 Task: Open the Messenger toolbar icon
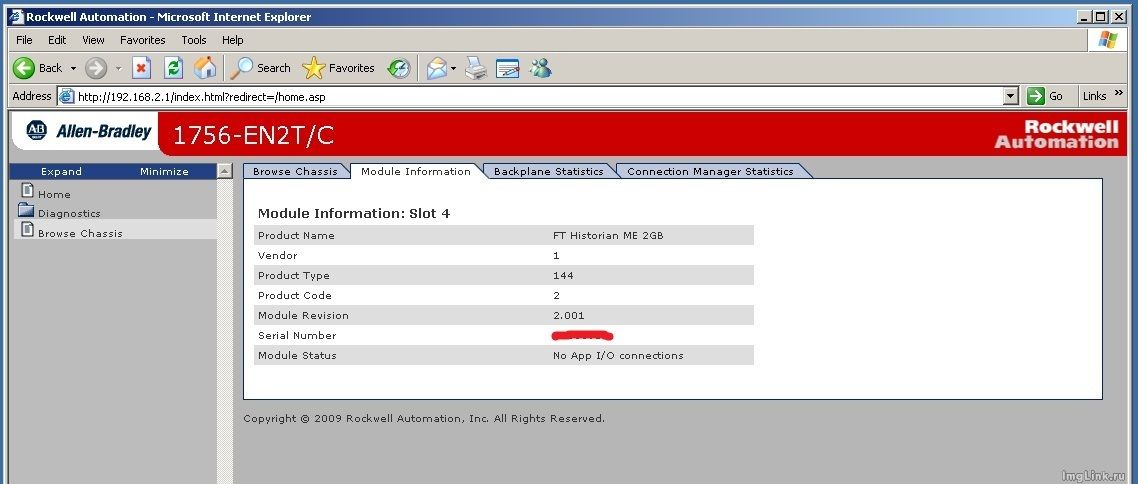541,68
